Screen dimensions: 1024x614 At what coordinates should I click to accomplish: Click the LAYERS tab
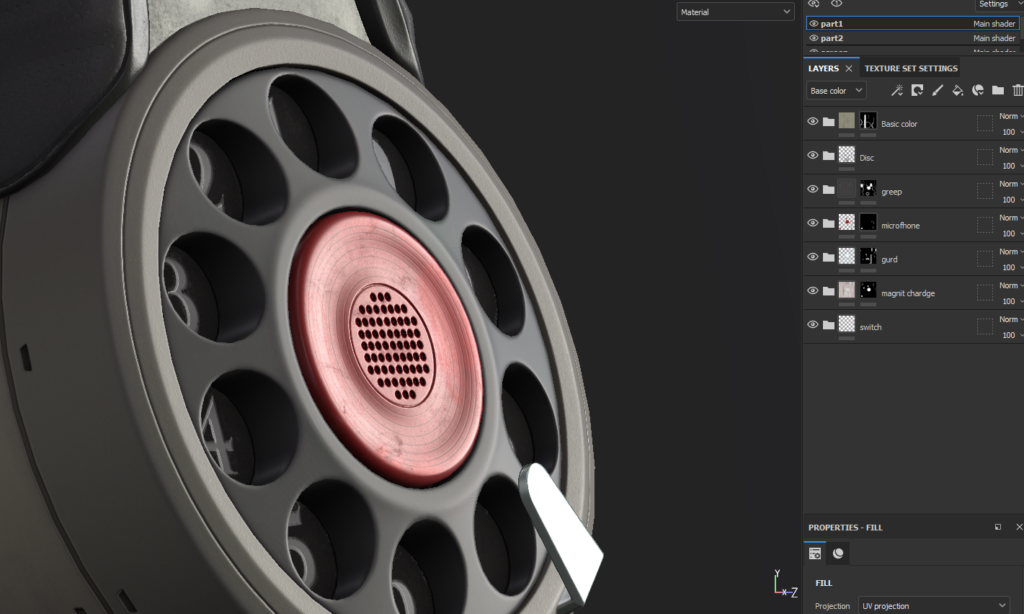pos(824,68)
